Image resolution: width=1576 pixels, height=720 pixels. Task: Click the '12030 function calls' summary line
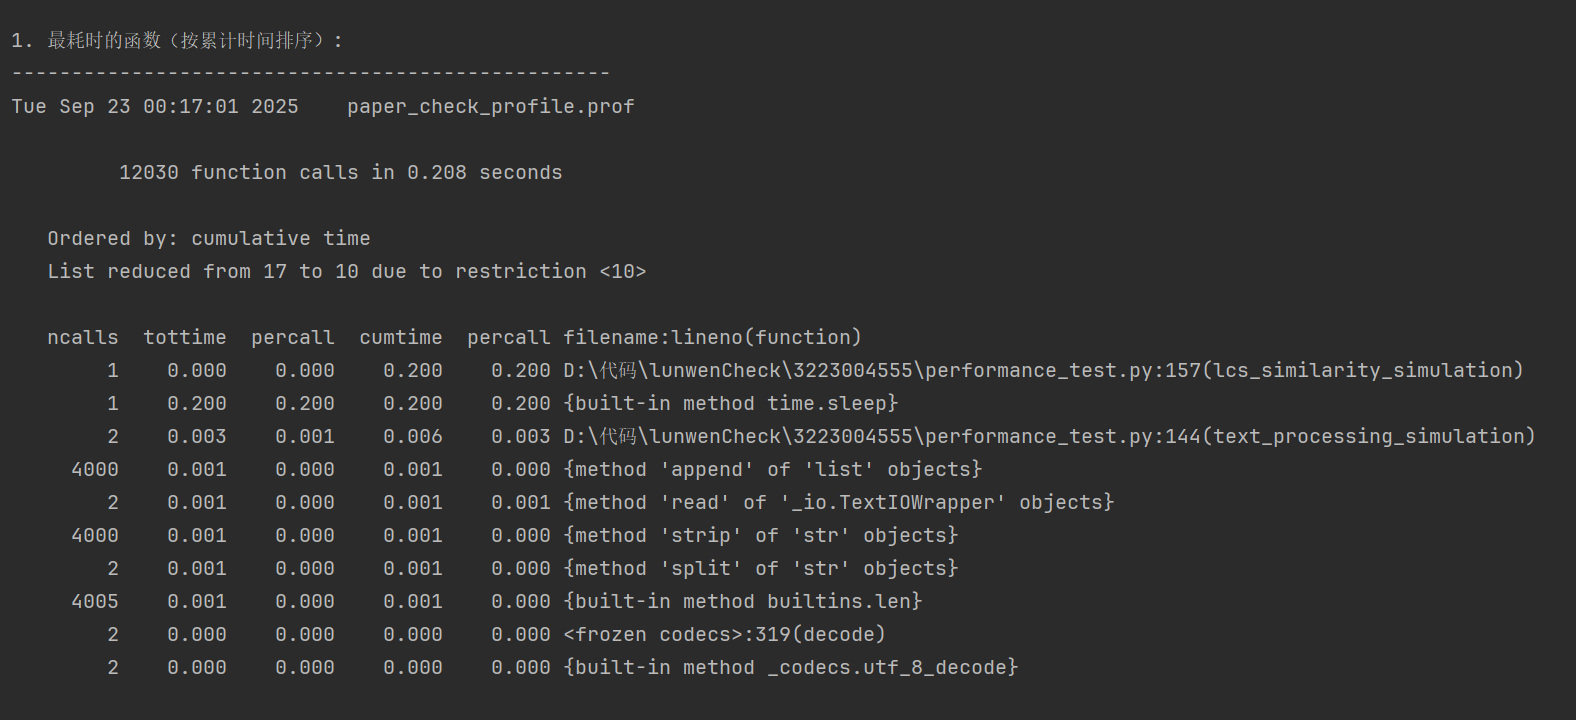340,173
